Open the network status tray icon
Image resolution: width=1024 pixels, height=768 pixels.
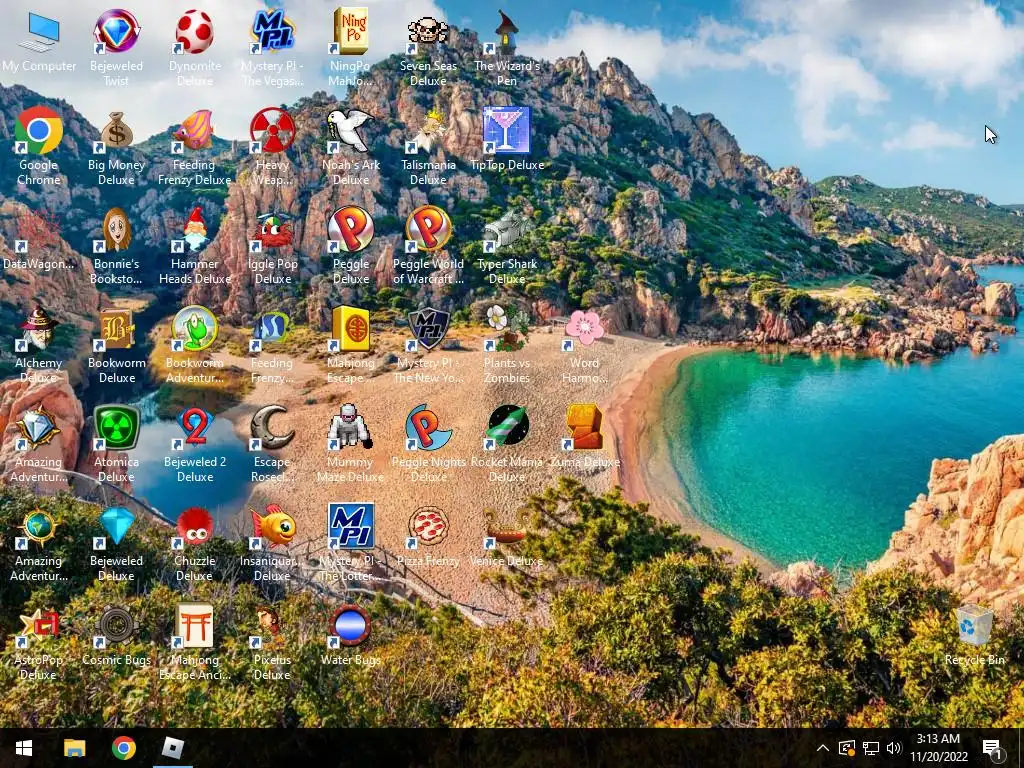[x=871, y=748]
